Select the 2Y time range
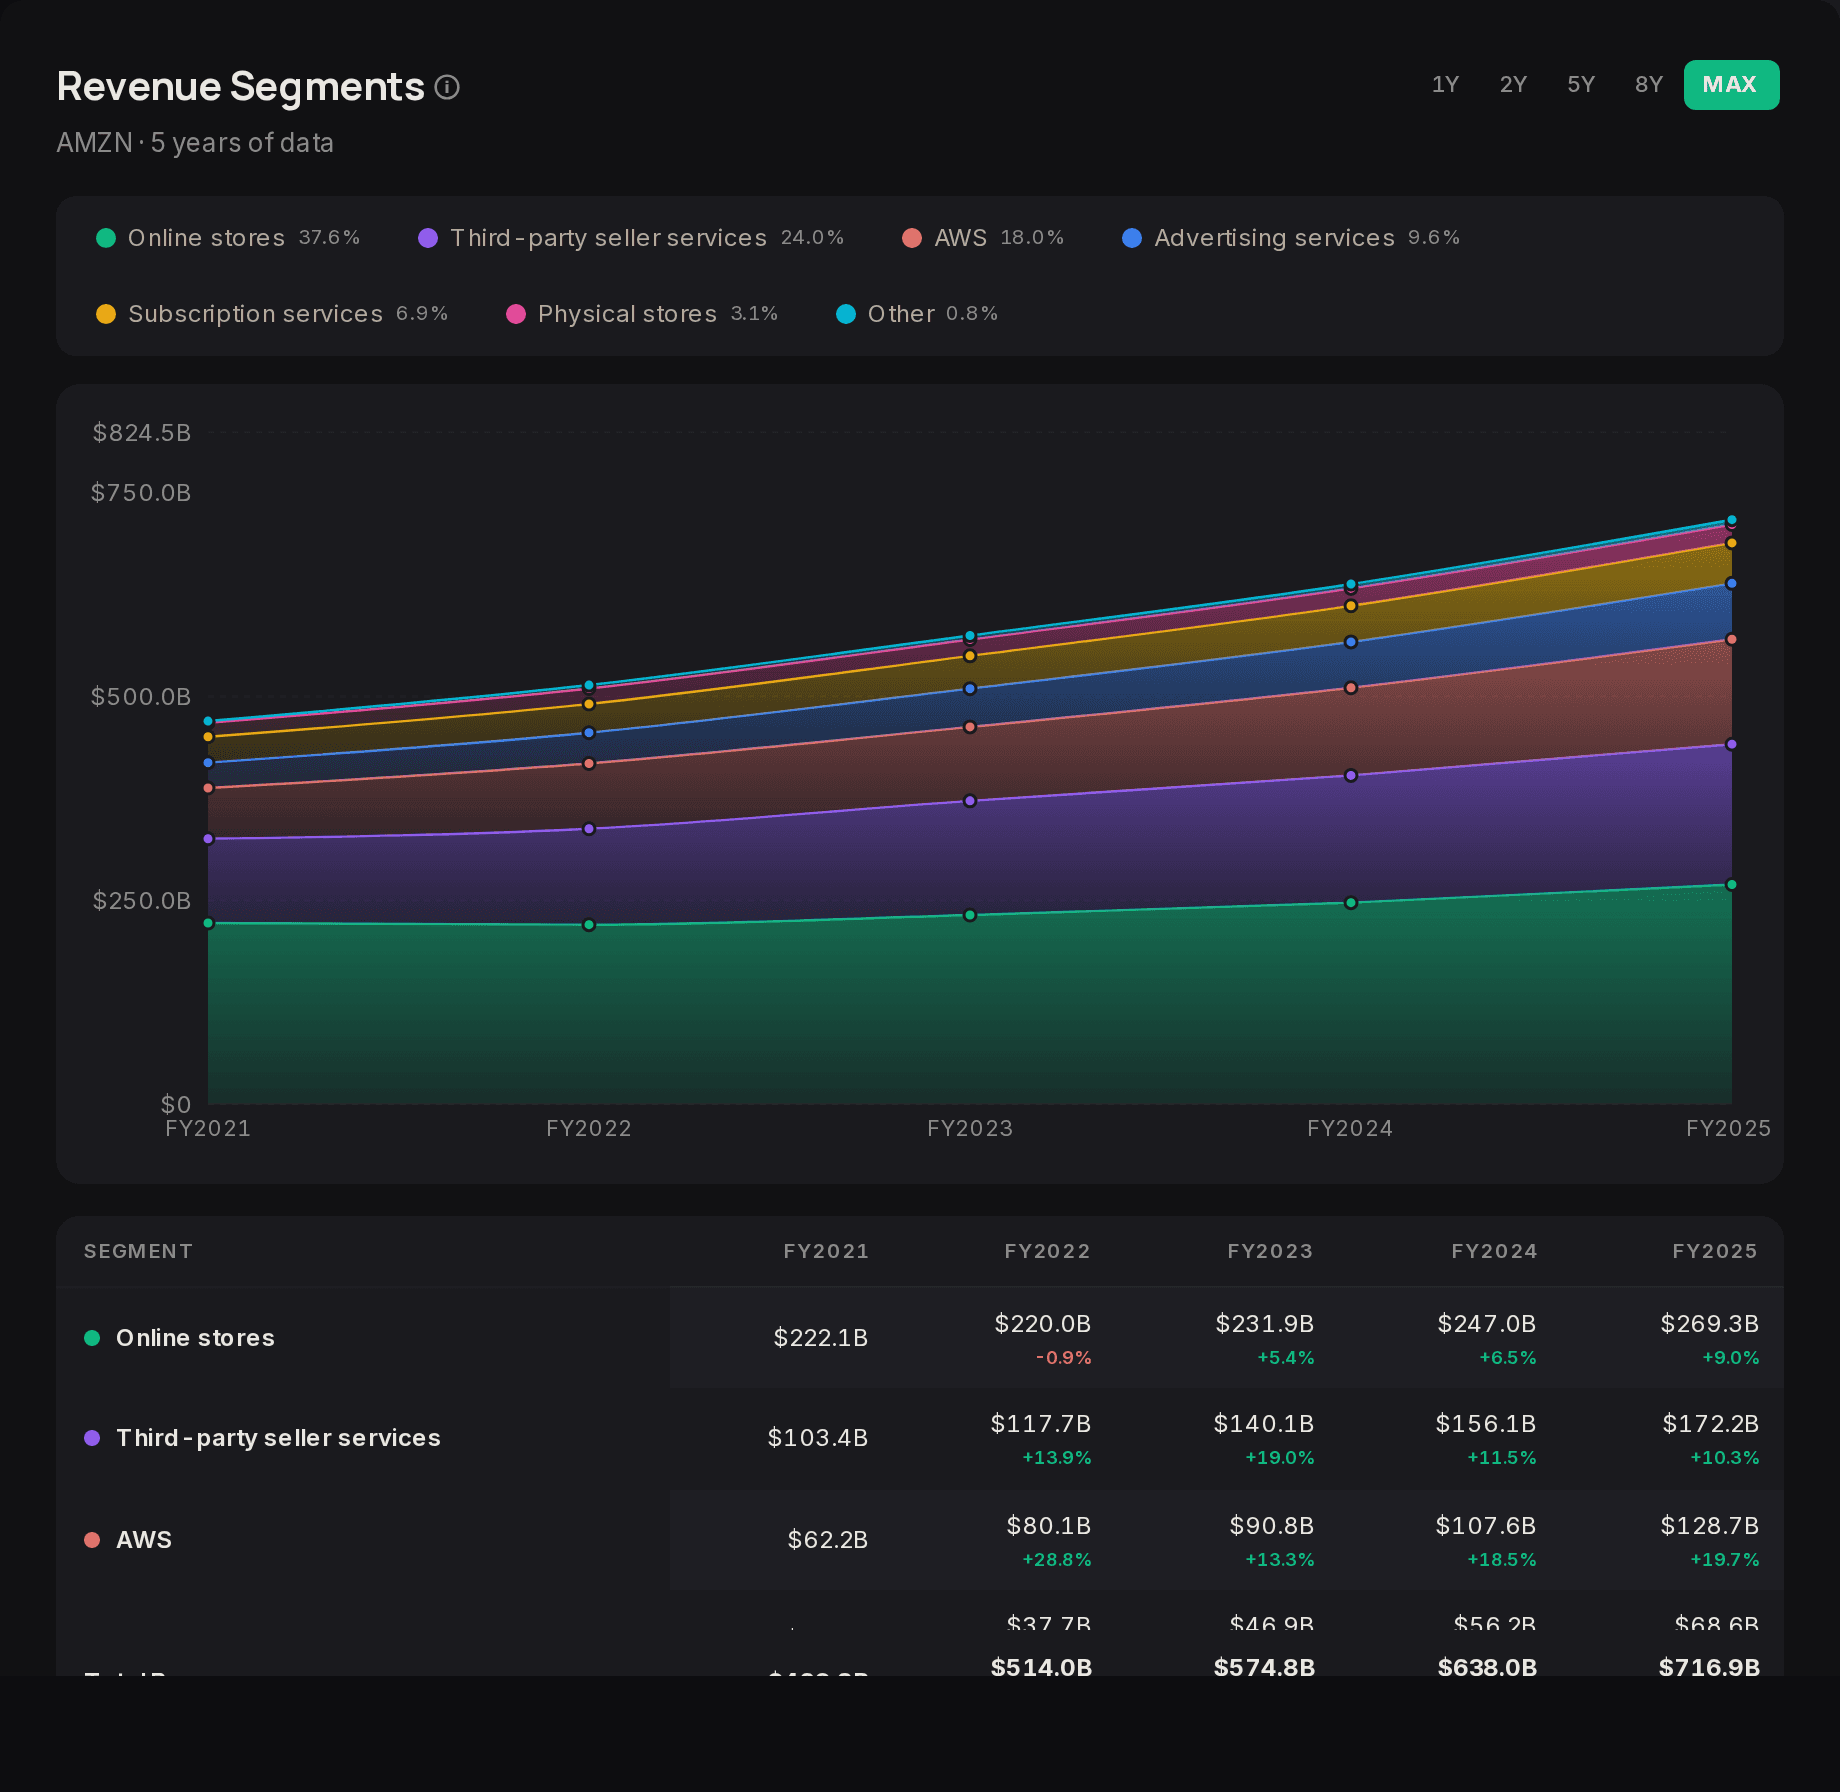 tap(1513, 85)
